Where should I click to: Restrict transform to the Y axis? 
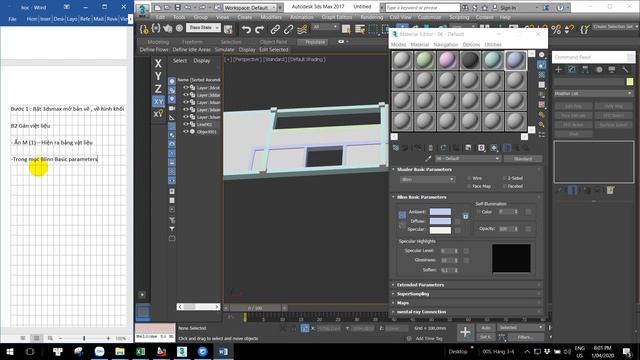coord(158,76)
